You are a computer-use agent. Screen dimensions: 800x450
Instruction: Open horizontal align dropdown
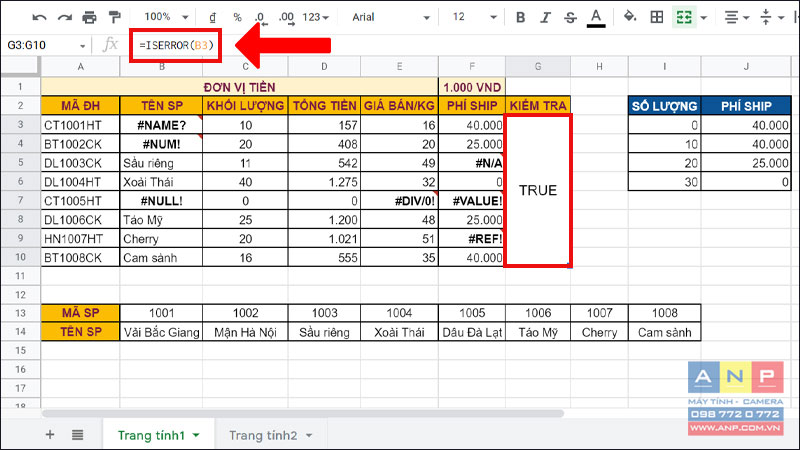point(737,17)
